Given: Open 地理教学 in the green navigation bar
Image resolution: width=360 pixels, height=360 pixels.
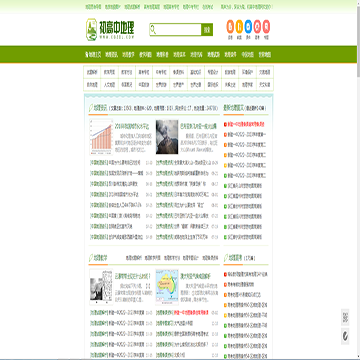Looking at the screenshot, I should coord(128,55).
